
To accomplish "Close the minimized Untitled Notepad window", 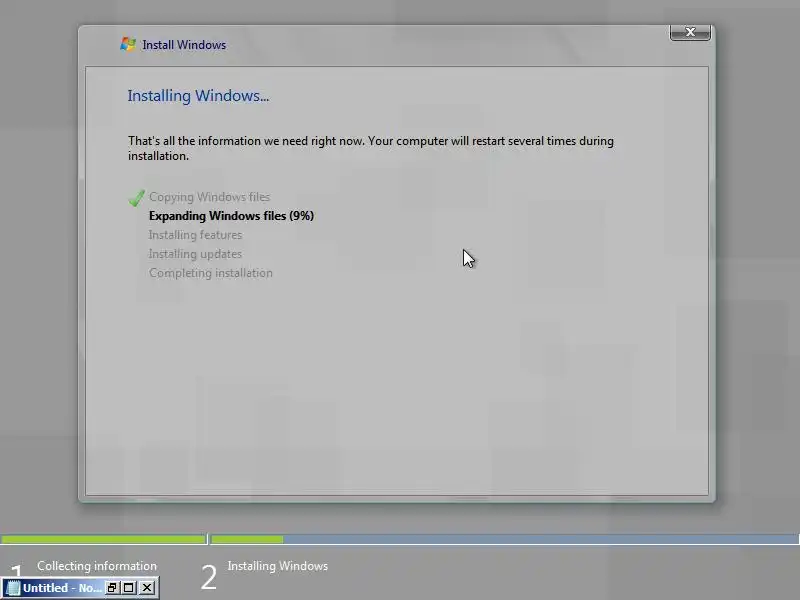I will click(x=147, y=588).
